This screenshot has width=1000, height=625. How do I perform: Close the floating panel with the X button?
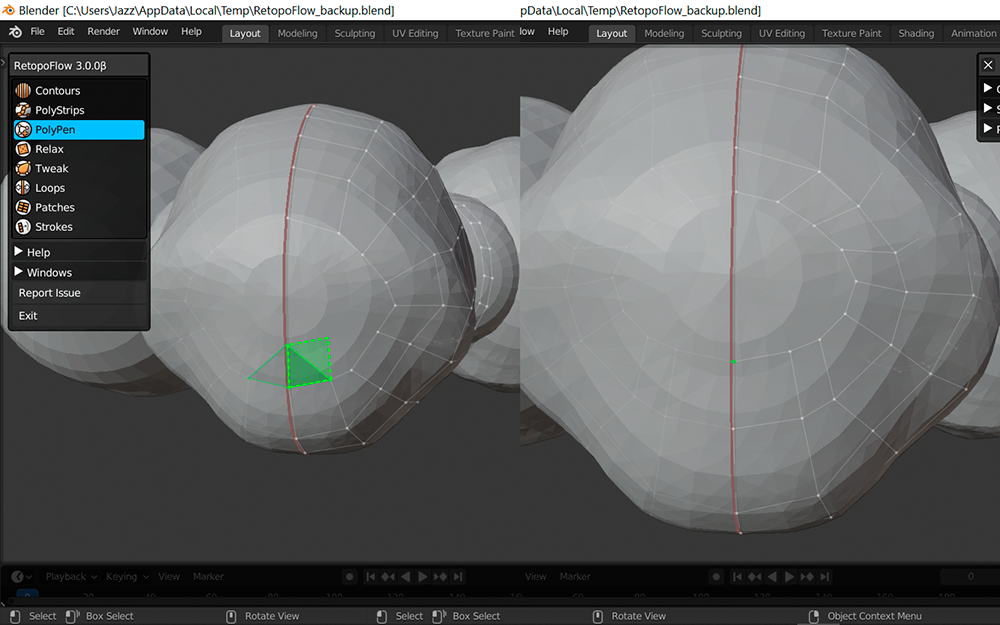pyautogui.click(x=988, y=65)
